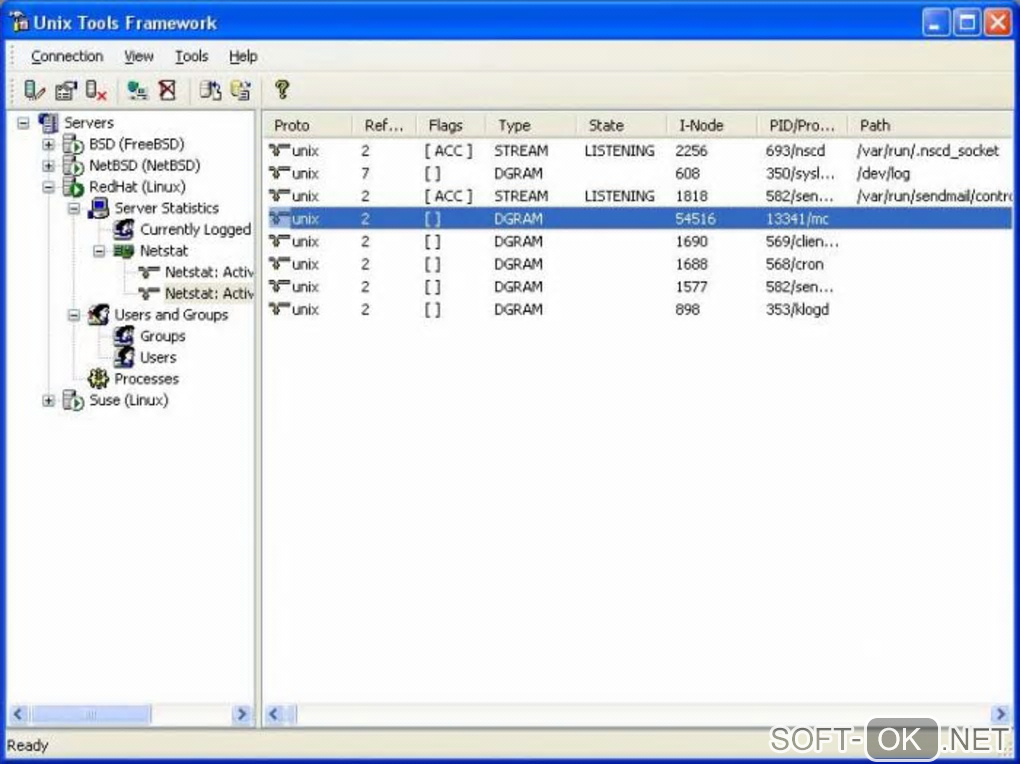The width and height of the screenshot is (1020, 764).
Task: Sort by the Flags column header
Action: point(451,125)
